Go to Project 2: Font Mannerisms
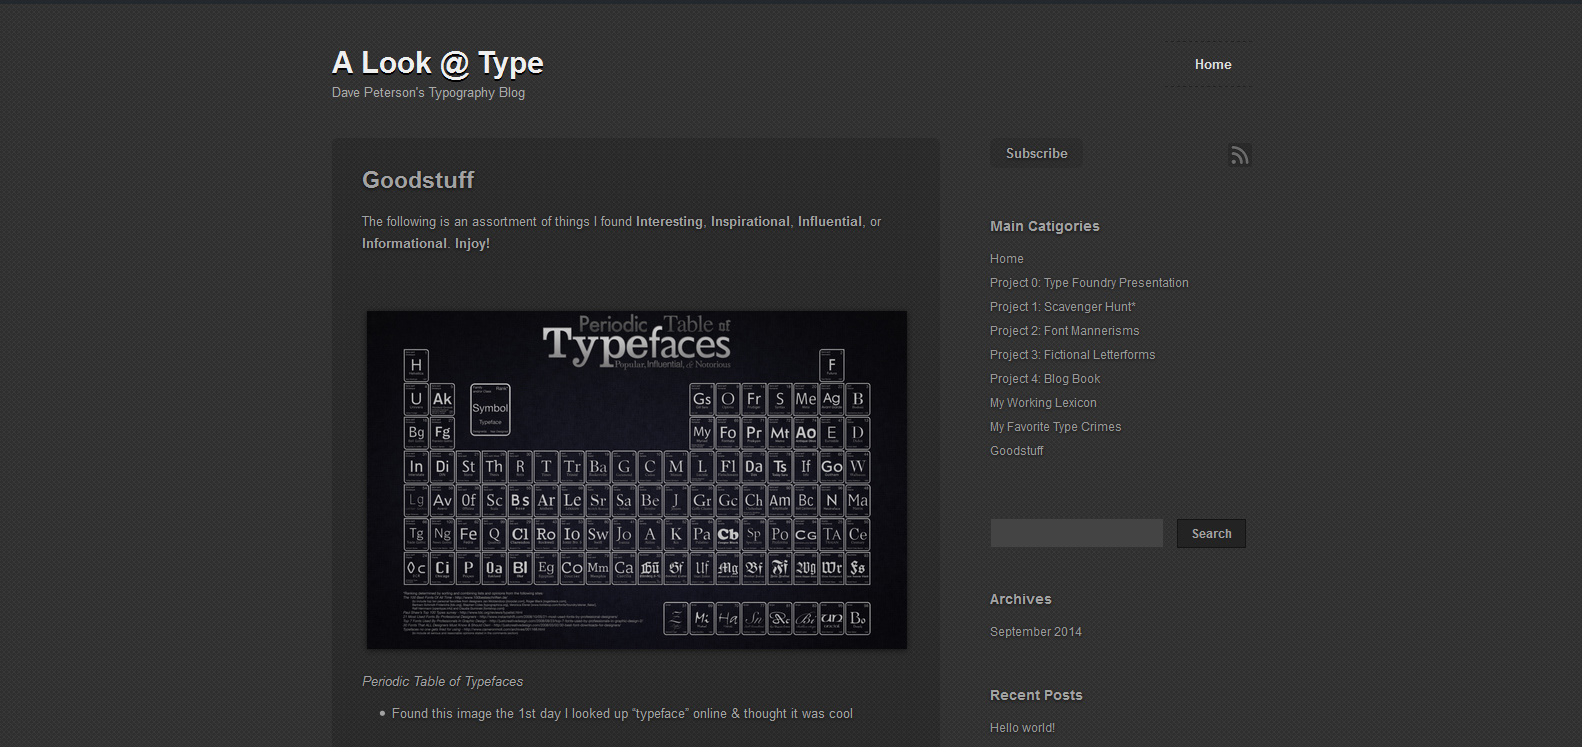 coord(1064,331)
